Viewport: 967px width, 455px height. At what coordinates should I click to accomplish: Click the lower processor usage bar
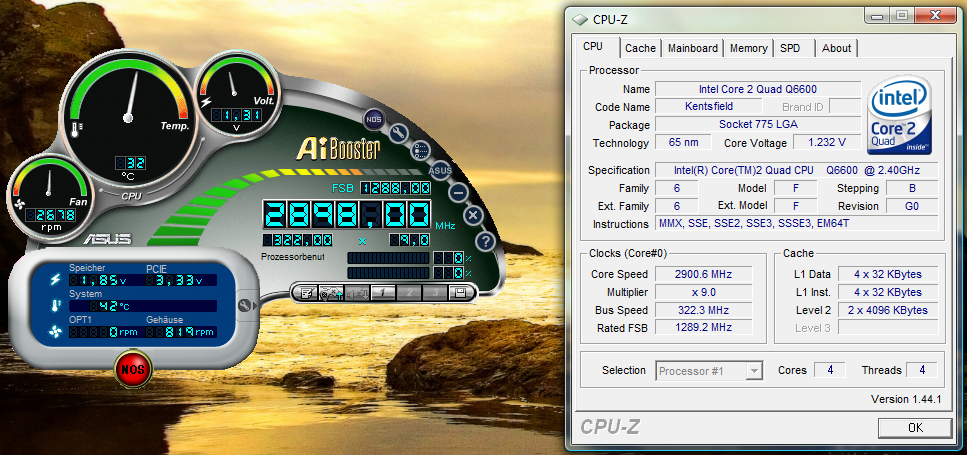coord(388,273)
